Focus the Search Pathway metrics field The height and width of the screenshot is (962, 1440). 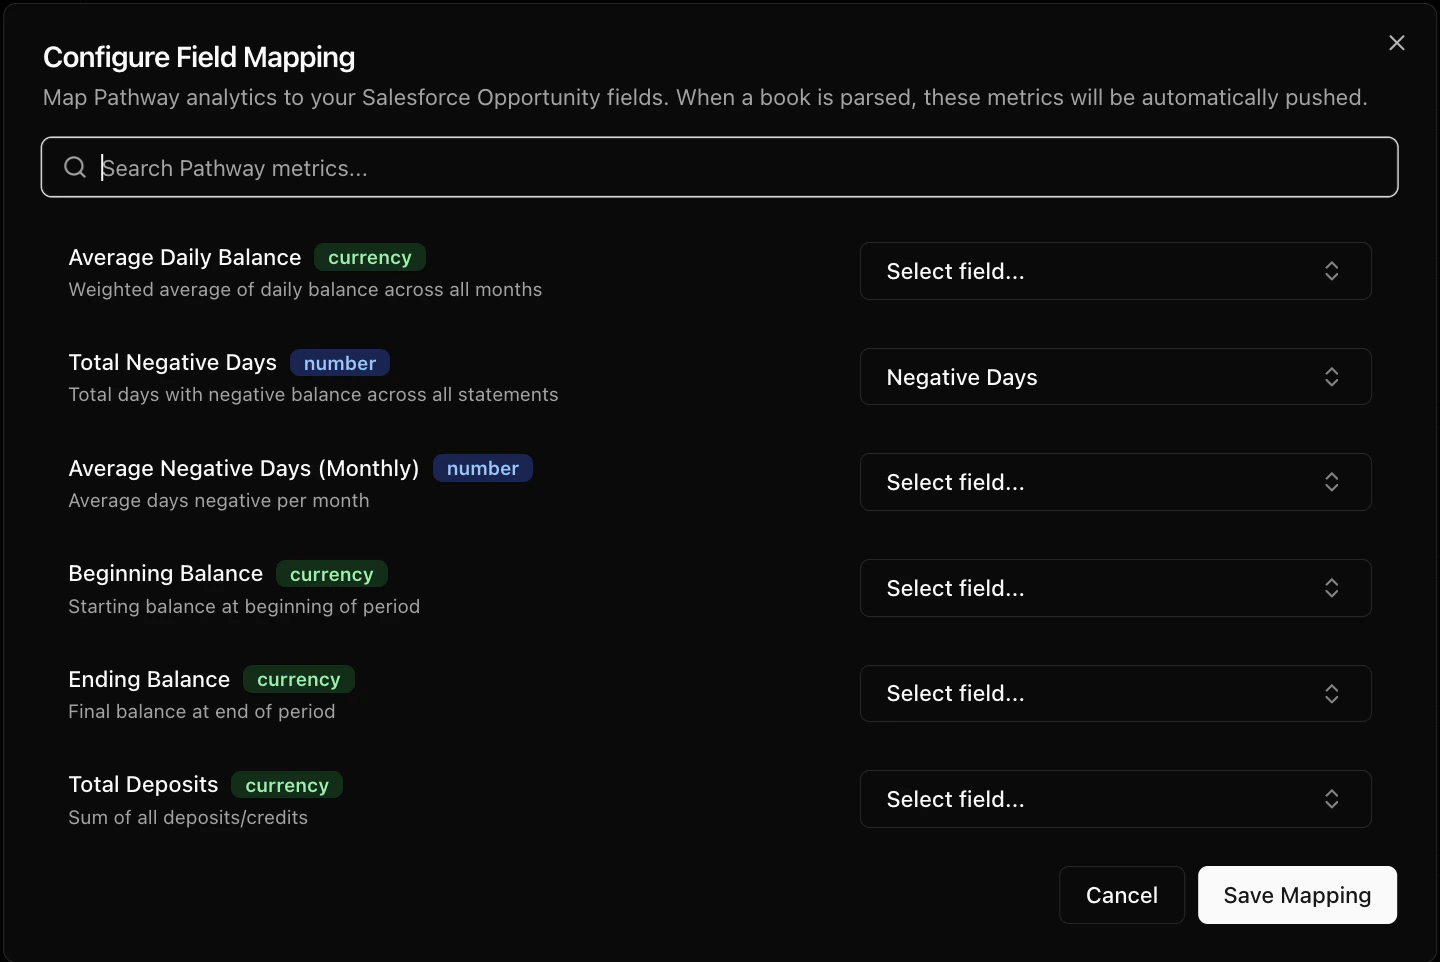pos(719,167)
